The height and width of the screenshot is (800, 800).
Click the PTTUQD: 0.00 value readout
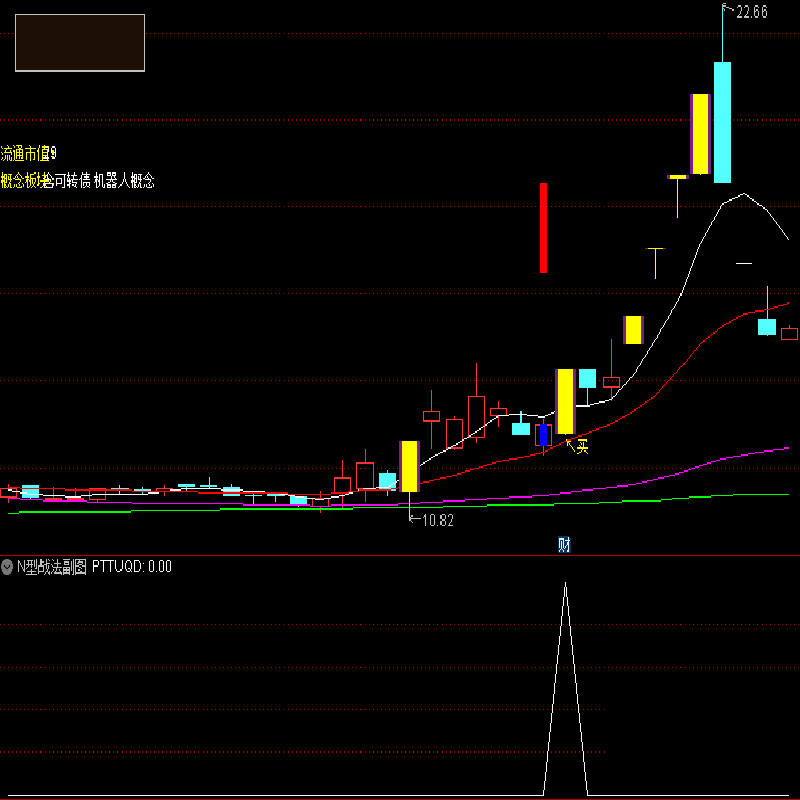tap(132, 567)
